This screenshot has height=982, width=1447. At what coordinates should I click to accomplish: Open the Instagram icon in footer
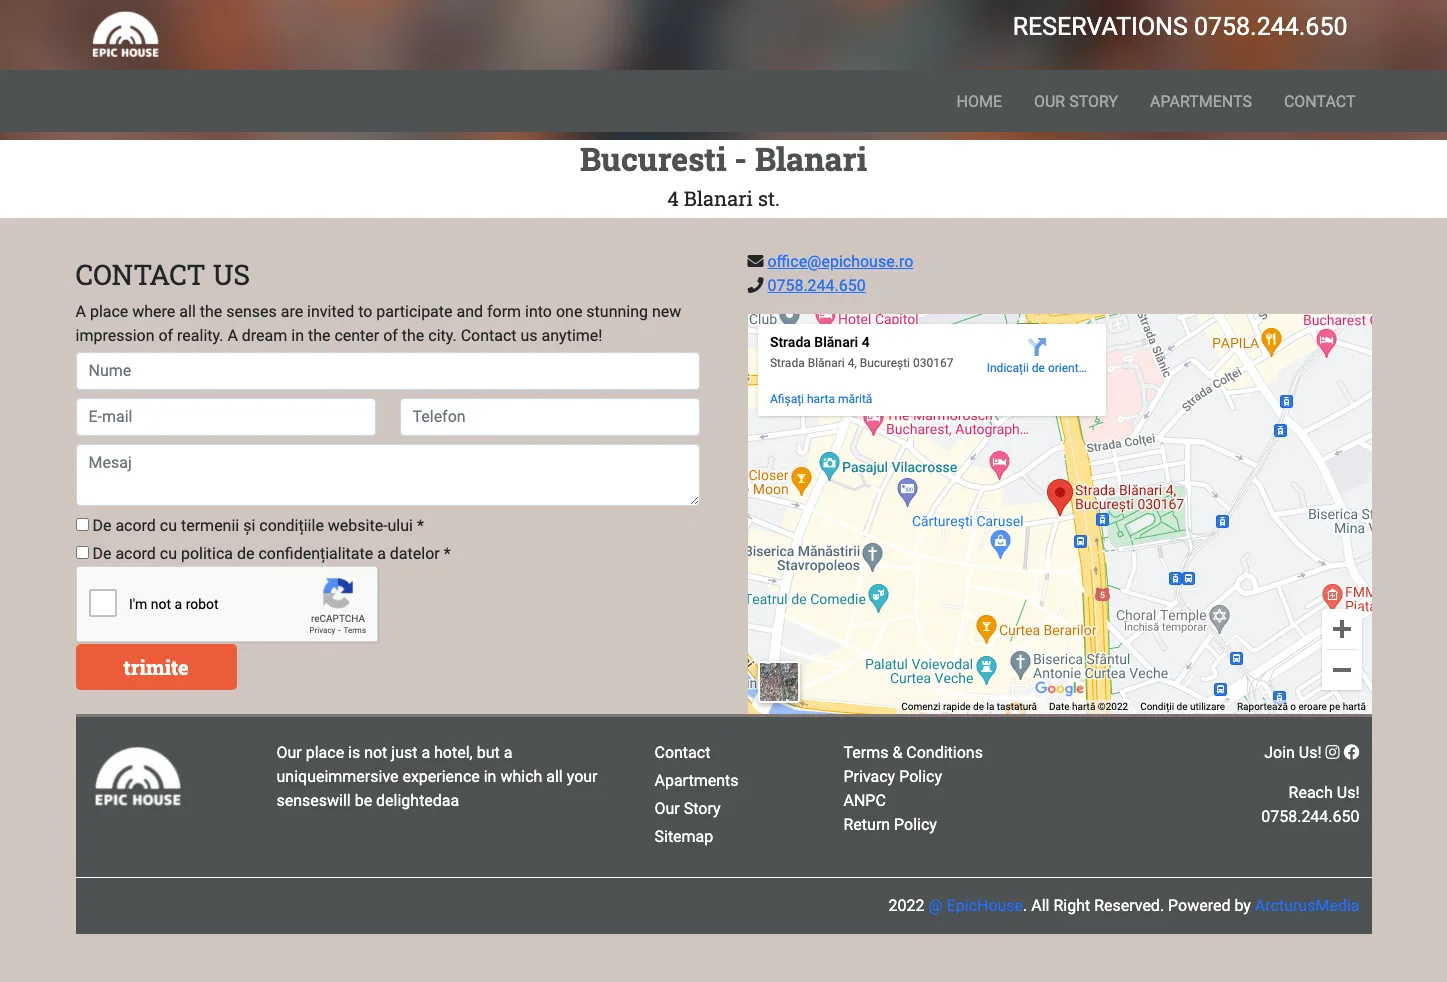click(x=1332, y=752)
